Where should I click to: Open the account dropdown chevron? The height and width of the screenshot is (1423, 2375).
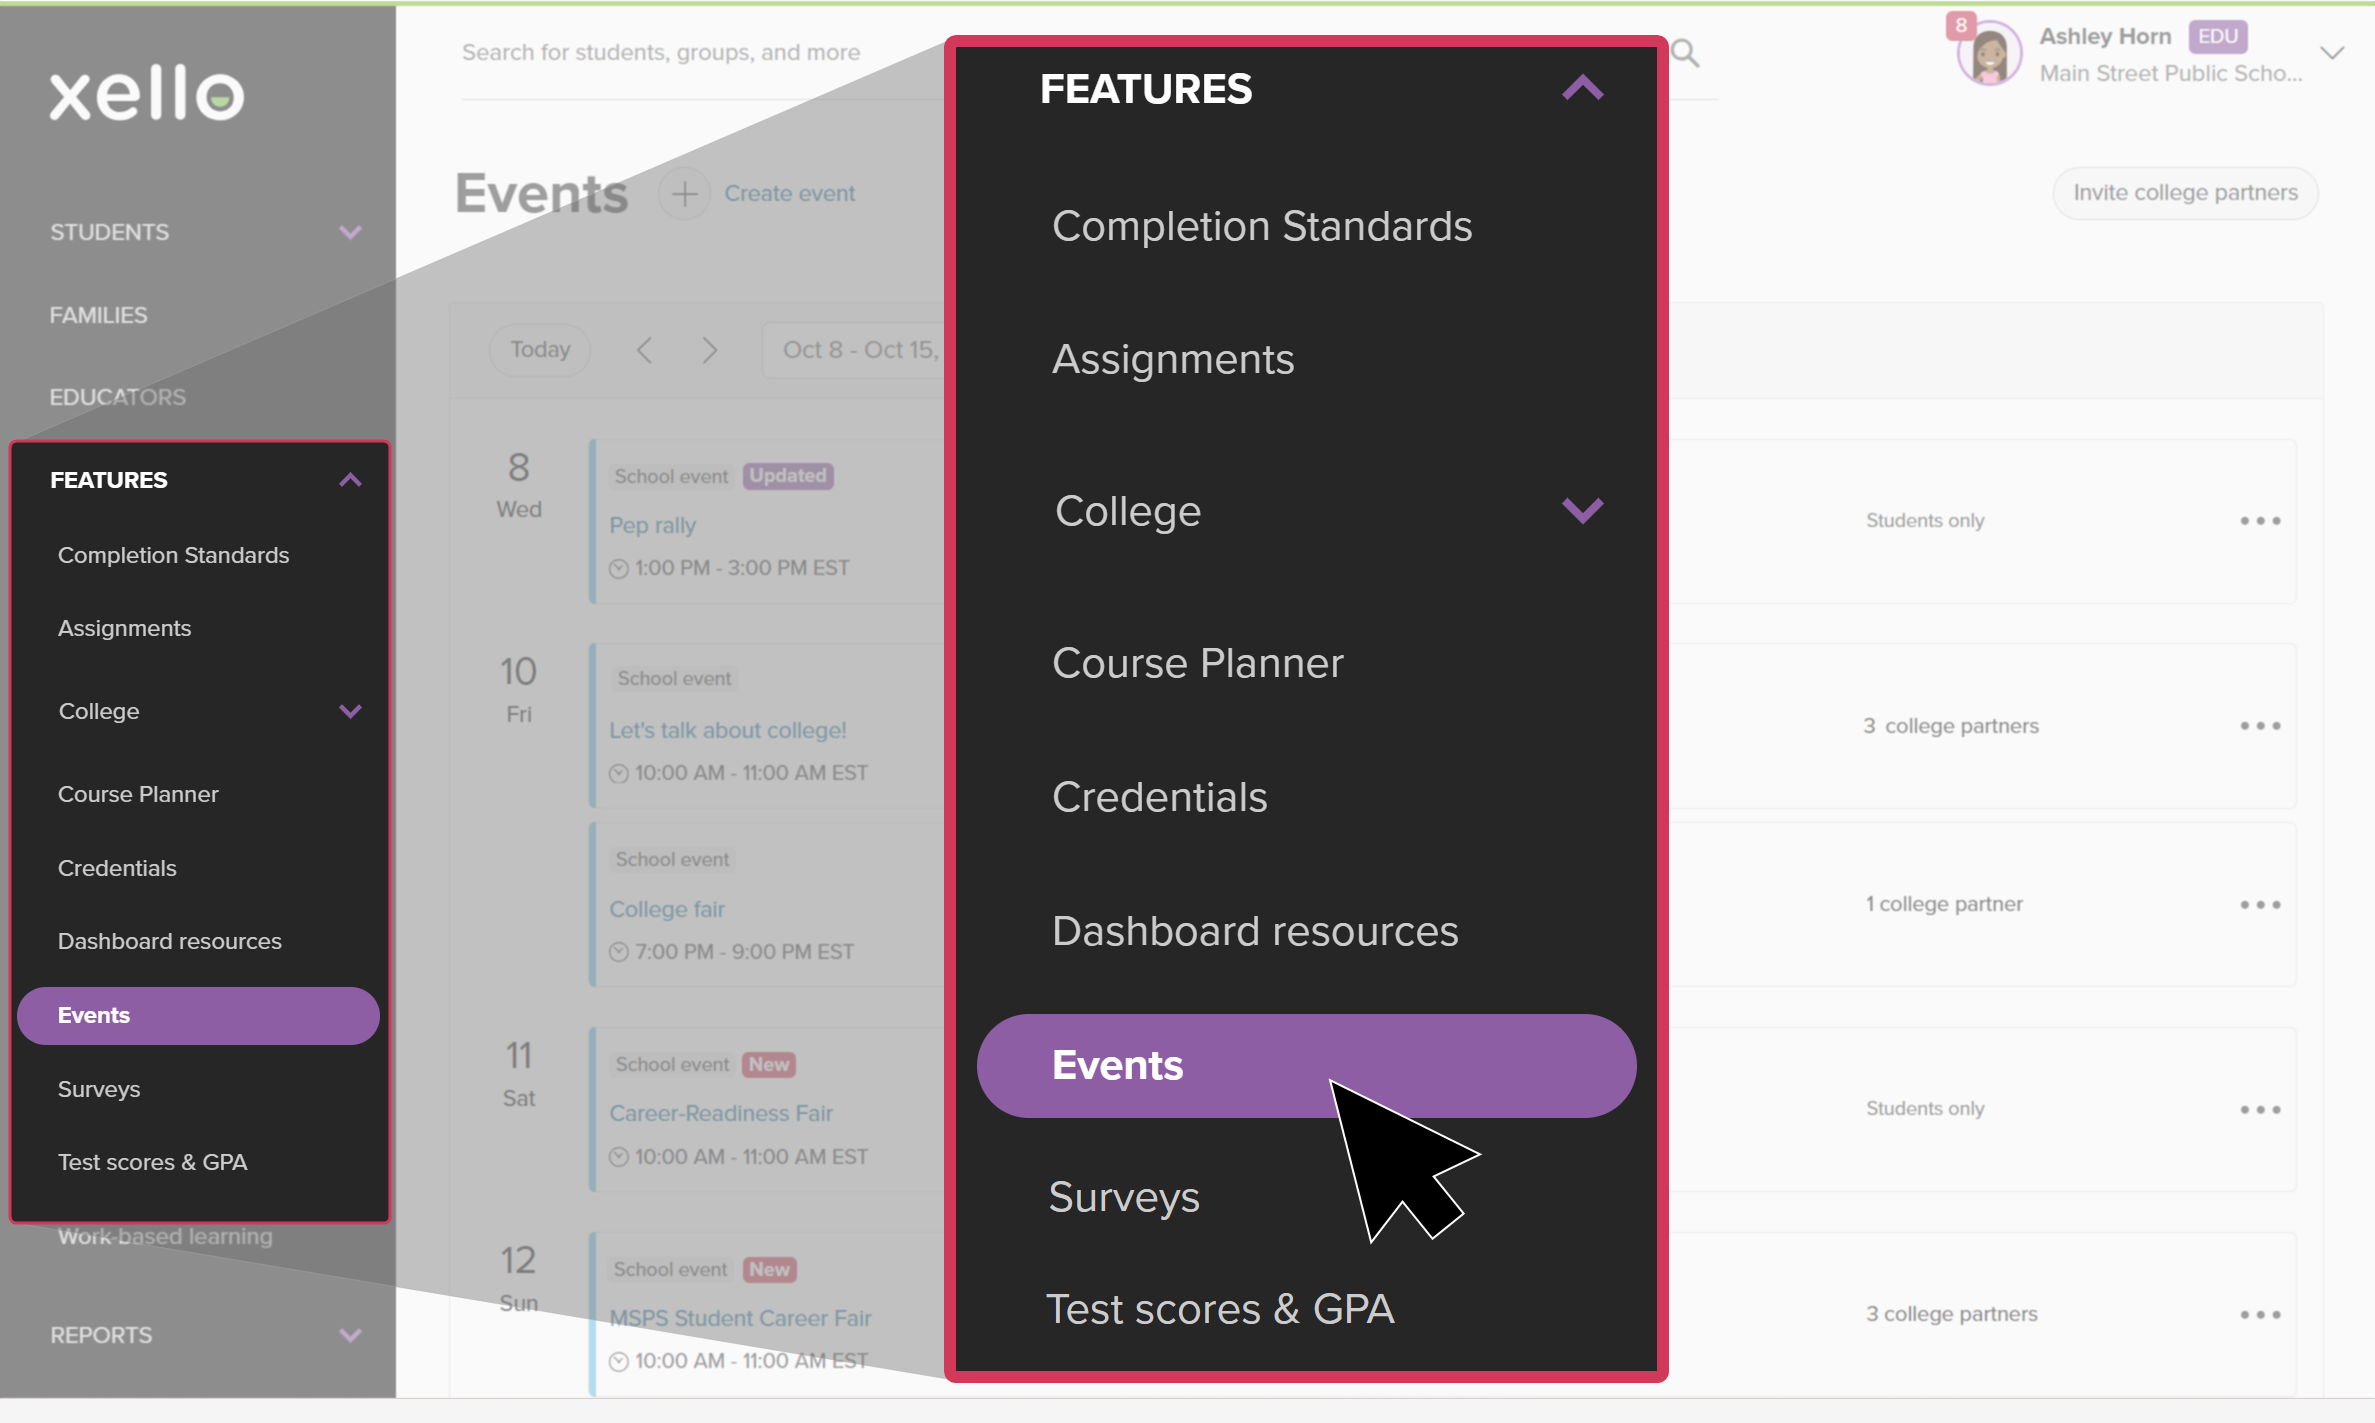(x=2332, y=52)
